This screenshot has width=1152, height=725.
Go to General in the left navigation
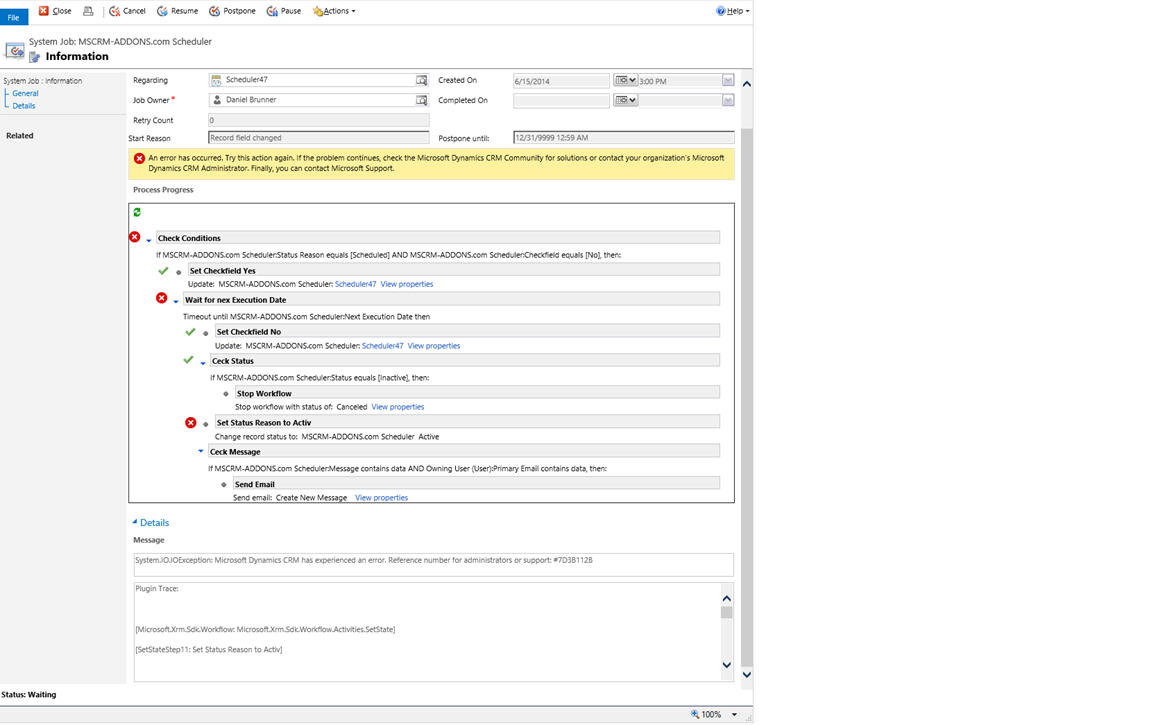click(25, 93)
